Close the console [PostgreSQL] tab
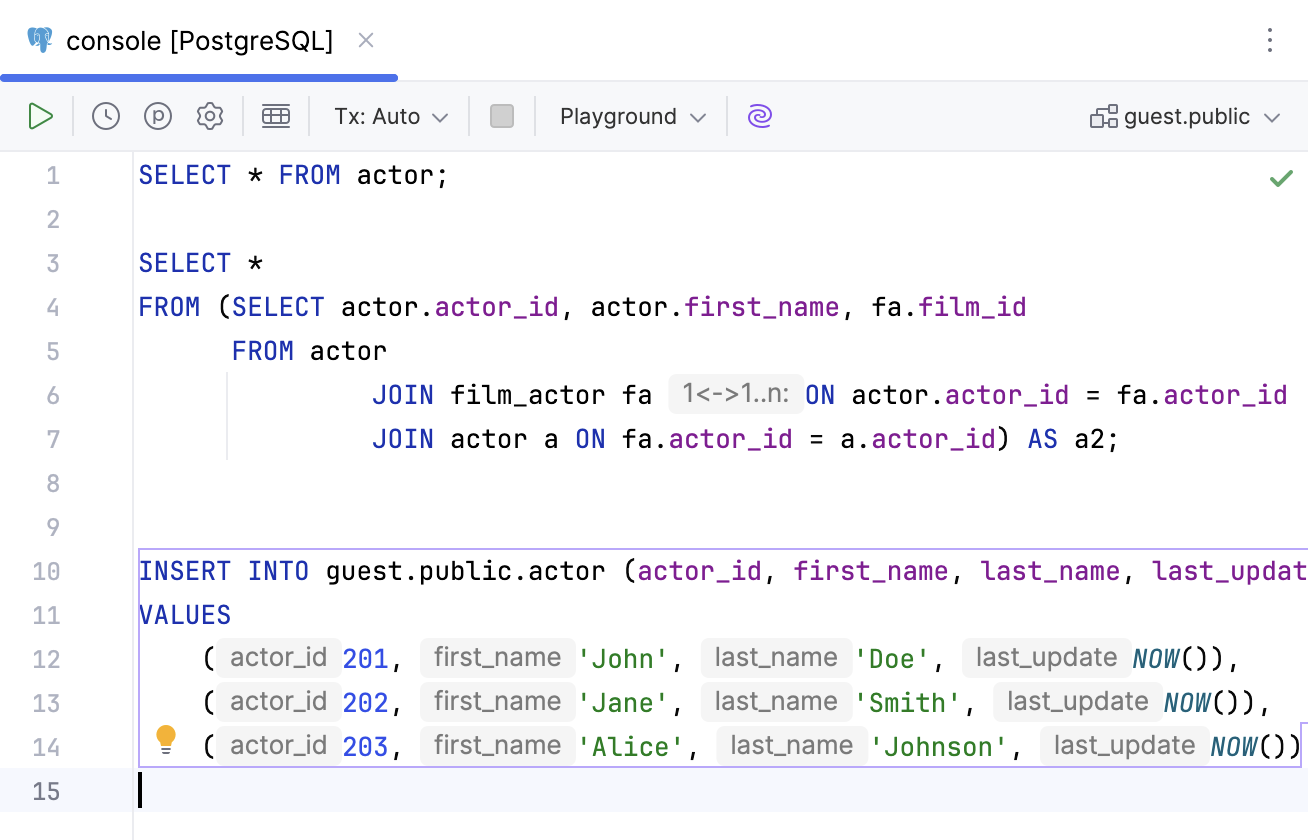This screenshot has width=1308, height=840. coord(366,40)
